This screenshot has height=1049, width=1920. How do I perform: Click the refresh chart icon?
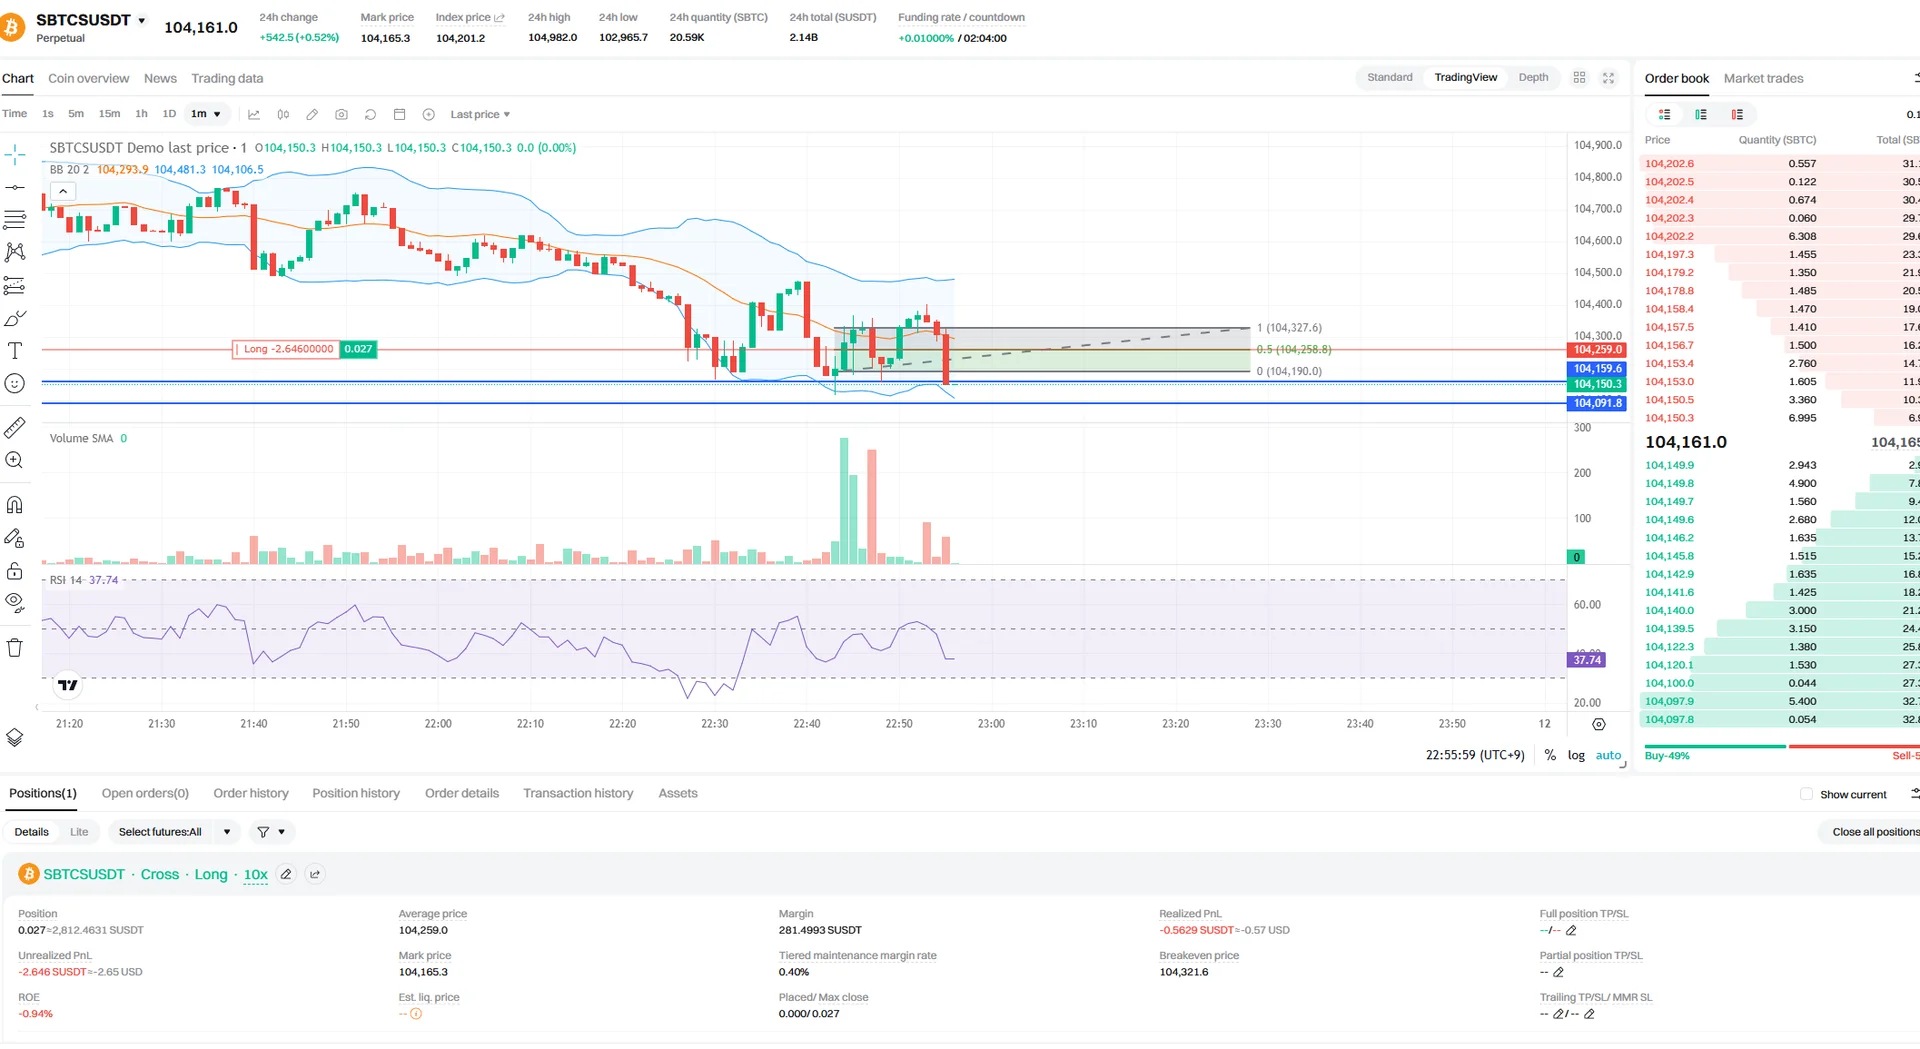370,114
